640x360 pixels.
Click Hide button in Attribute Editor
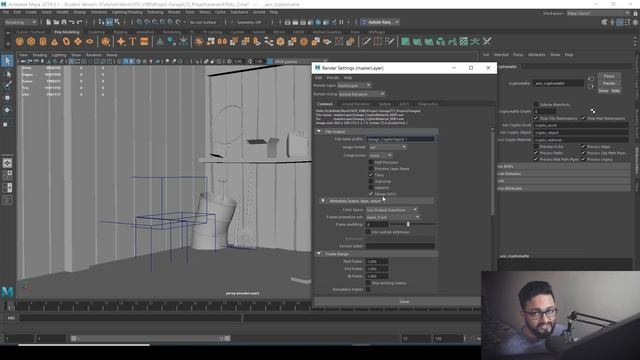pyautogui.click(x=615, y=91)
